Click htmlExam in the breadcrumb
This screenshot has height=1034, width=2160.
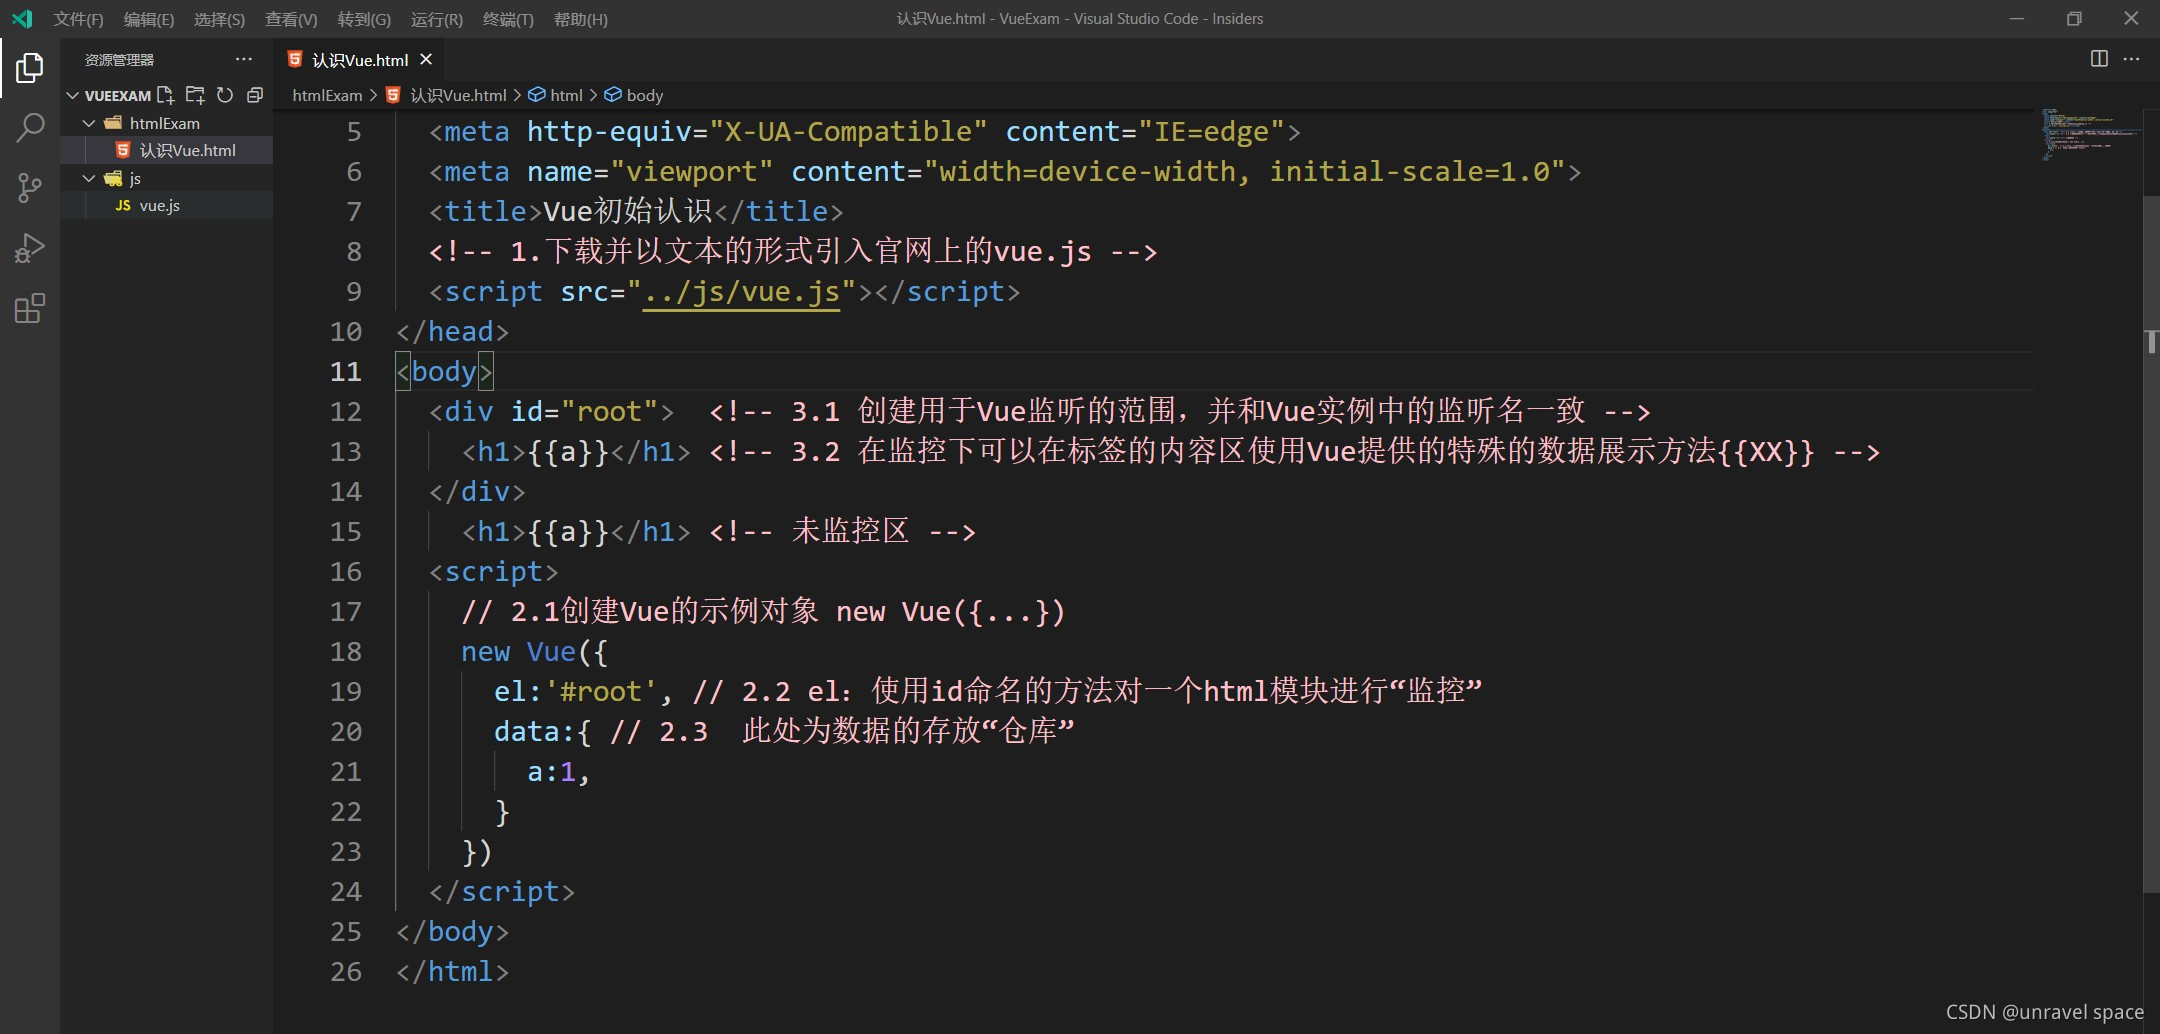tap(327, 95)
